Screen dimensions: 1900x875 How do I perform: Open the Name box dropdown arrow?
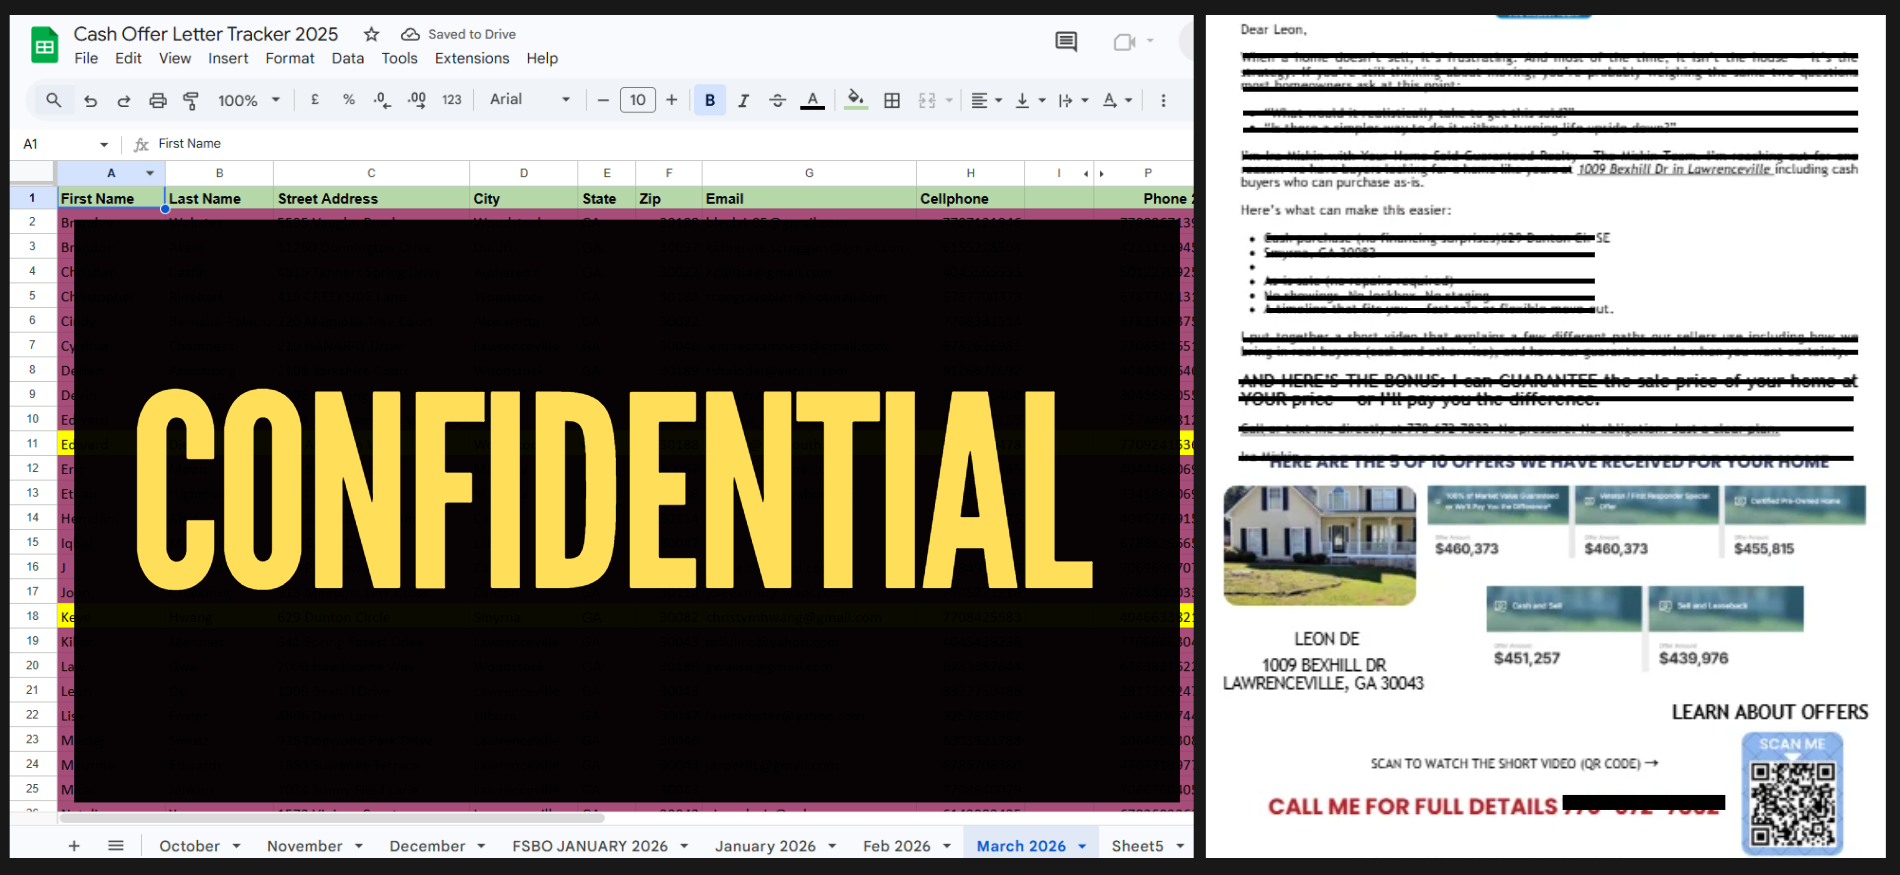104,144
